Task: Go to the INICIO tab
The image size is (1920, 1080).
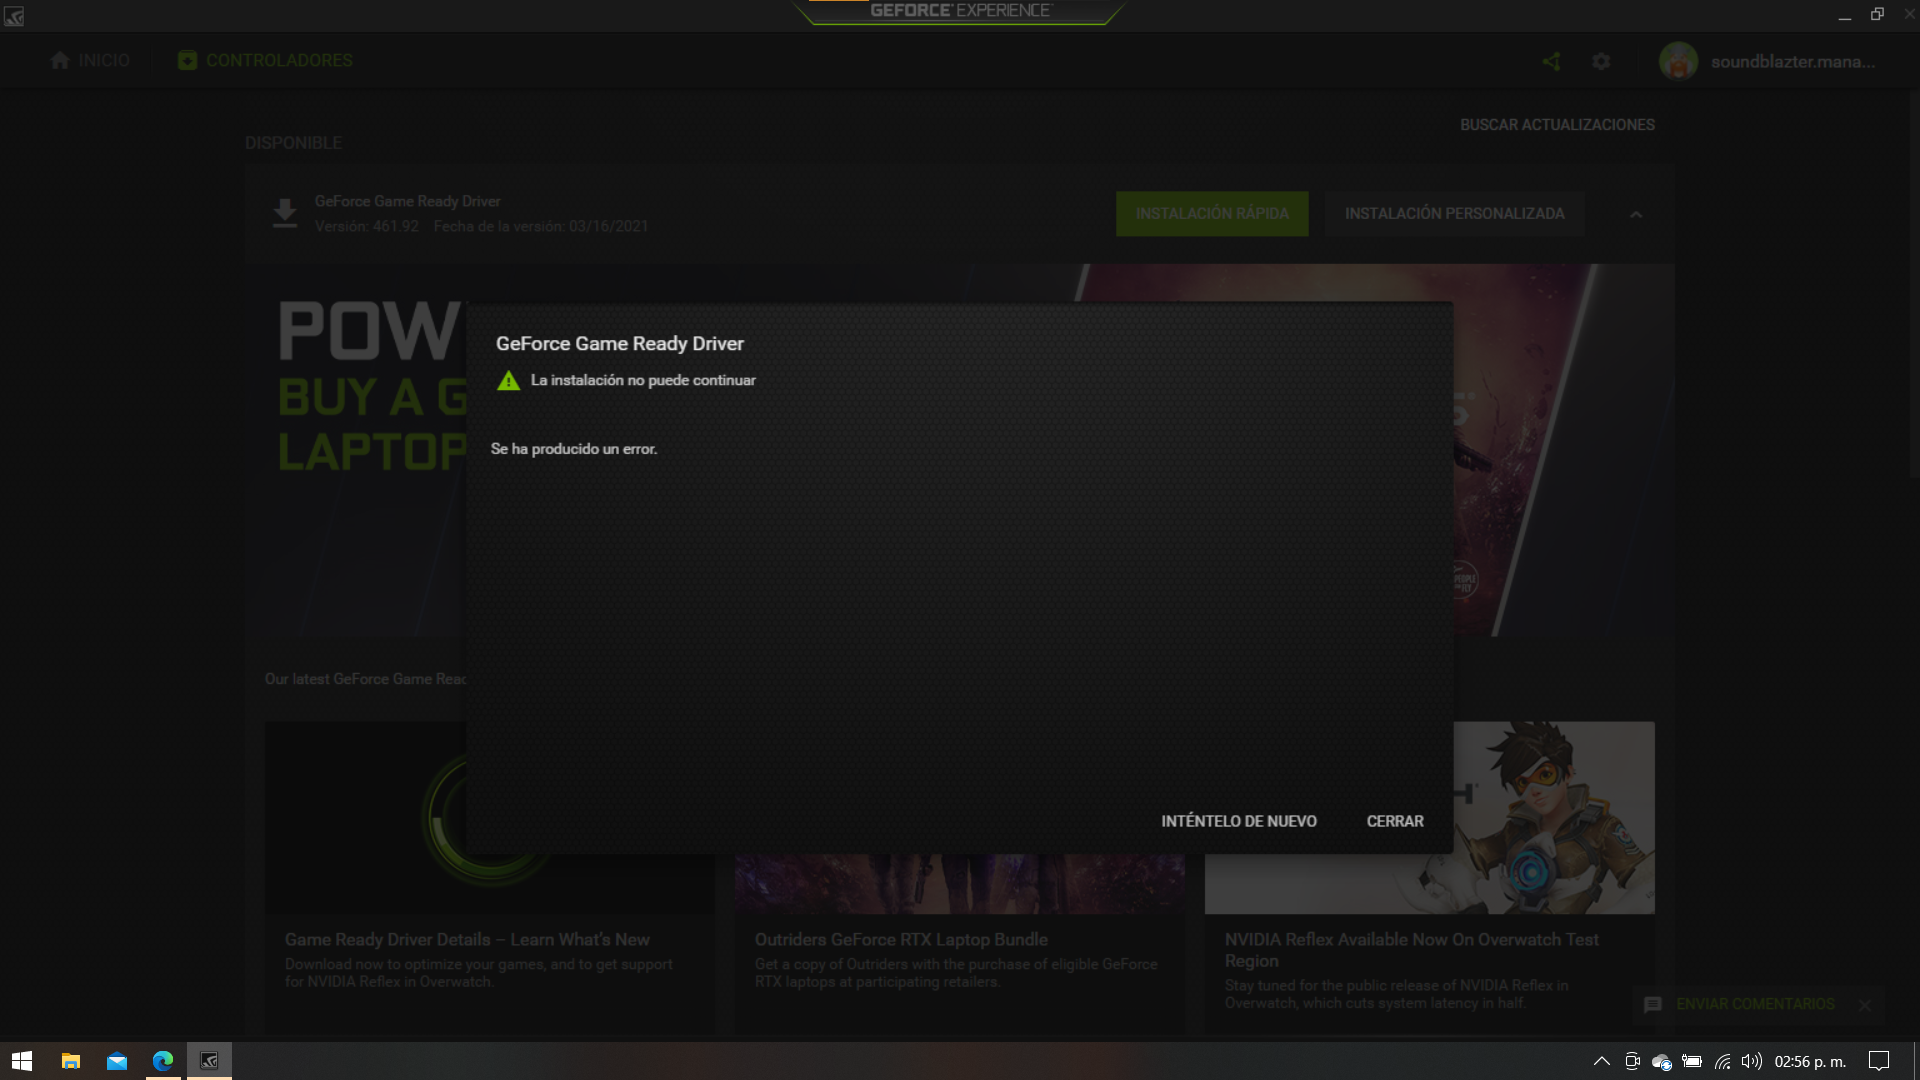Action: [x=90, y=60]
